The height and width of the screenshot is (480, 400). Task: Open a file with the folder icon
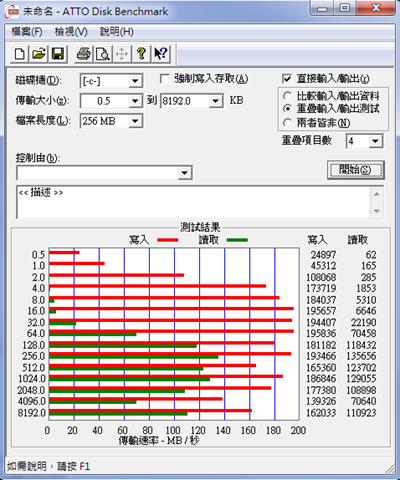coord(39,54)
